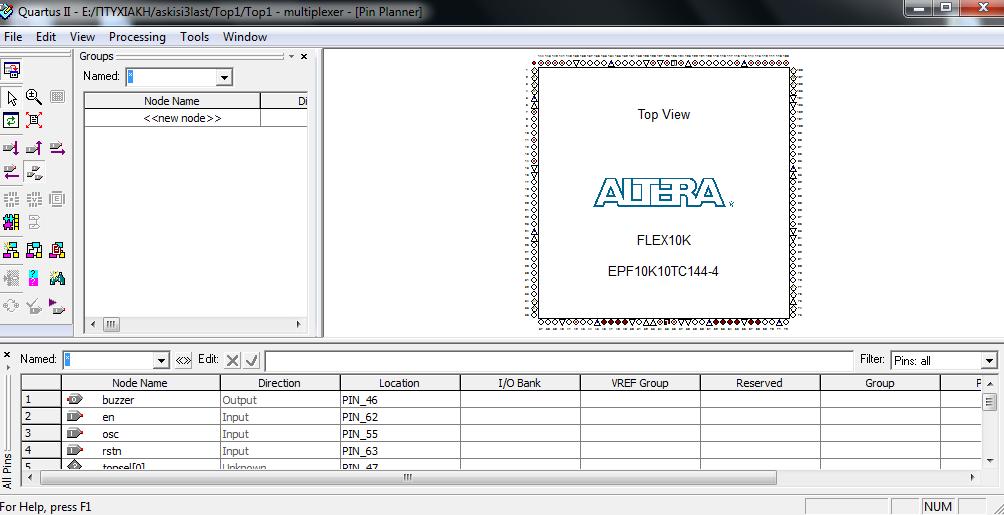Image resolution: width=1004 pixels, height=515 pixels.
Task: Click the grayed dotted-grid icon with V
Action: click(x=34, y=199)
